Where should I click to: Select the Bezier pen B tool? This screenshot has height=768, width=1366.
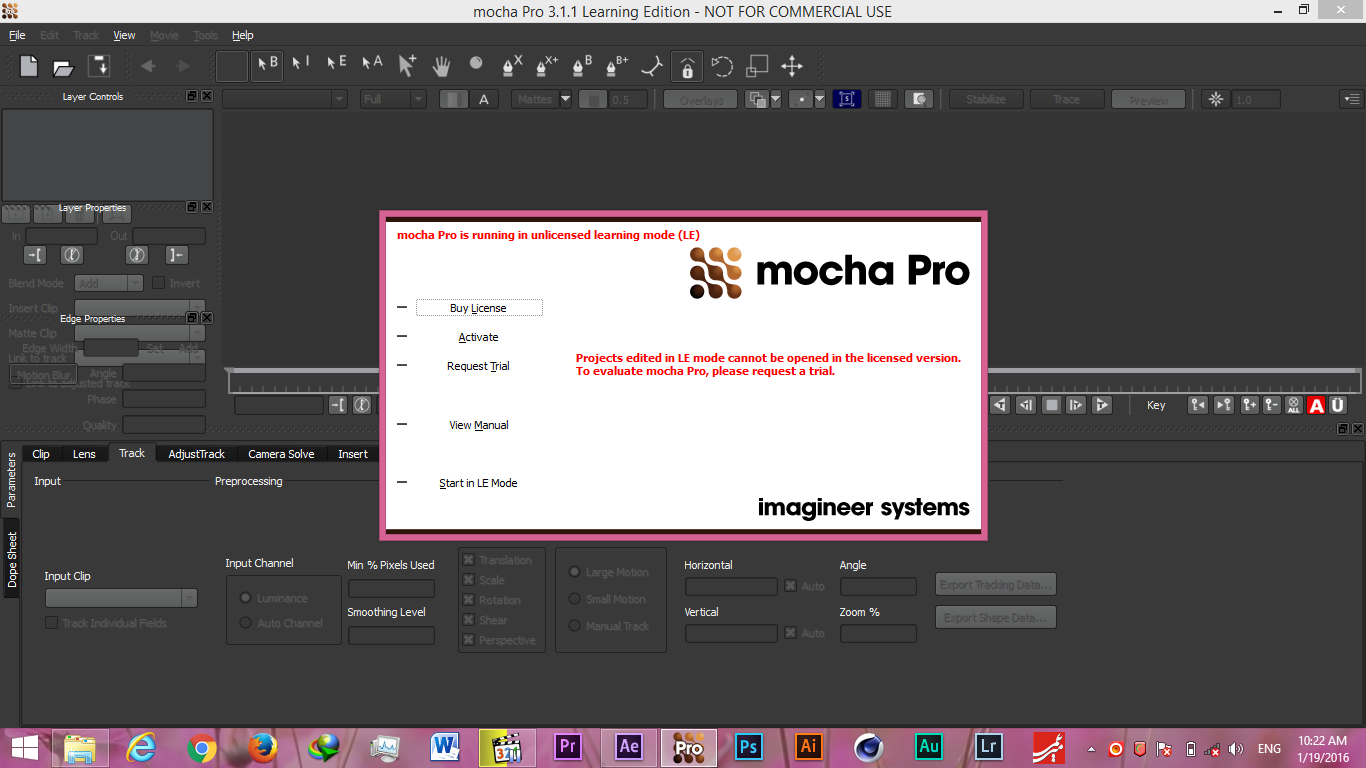tap(582, 65)
